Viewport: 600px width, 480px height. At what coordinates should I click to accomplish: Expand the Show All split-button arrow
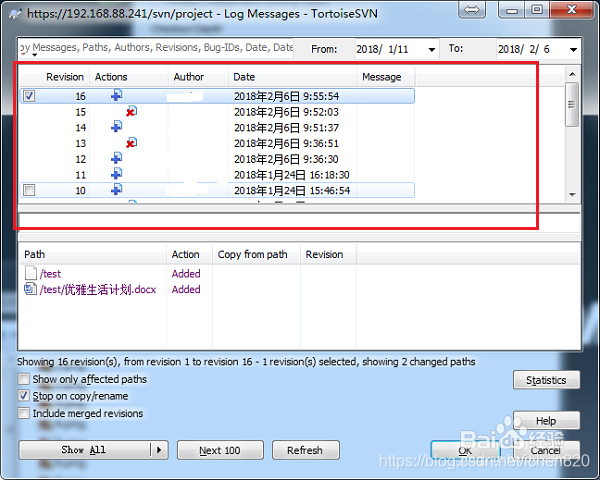click(159, 450)
